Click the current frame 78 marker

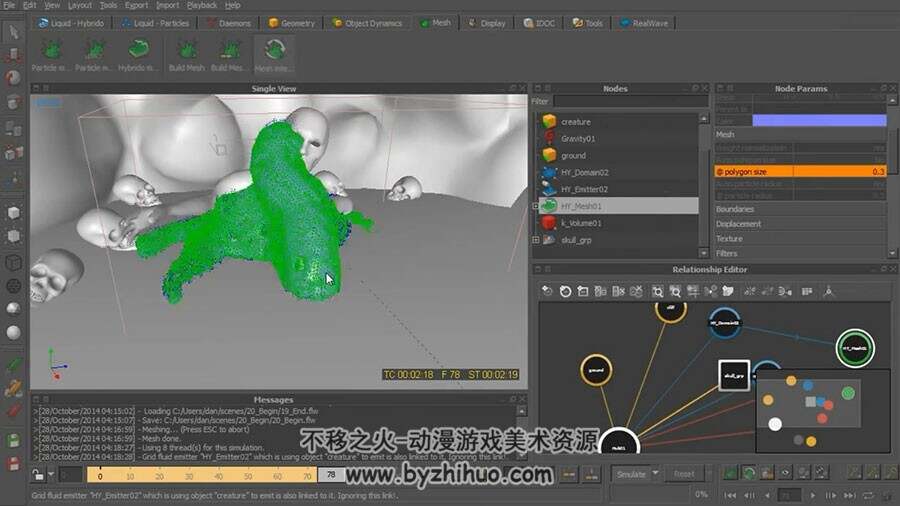[x=331, y=474]
